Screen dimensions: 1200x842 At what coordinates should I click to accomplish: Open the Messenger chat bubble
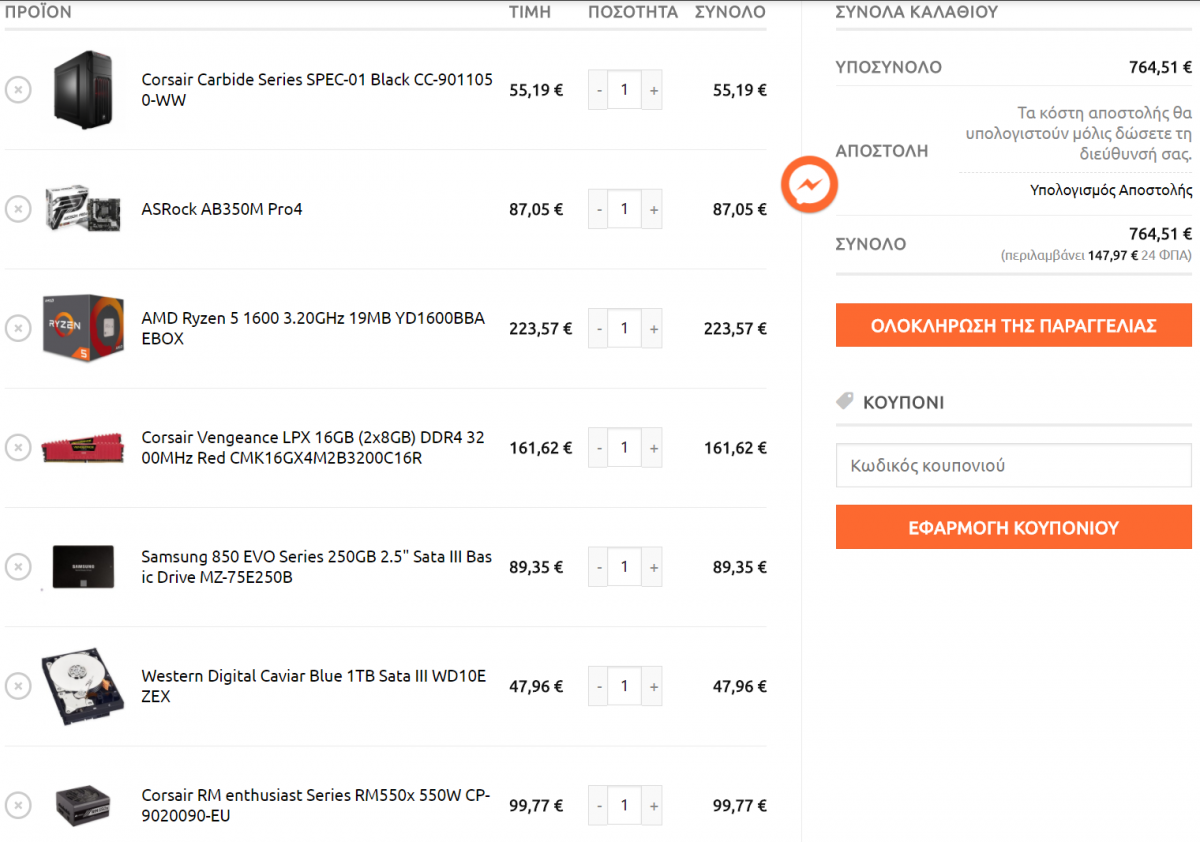pyautogui.click(x=809, y=184)
